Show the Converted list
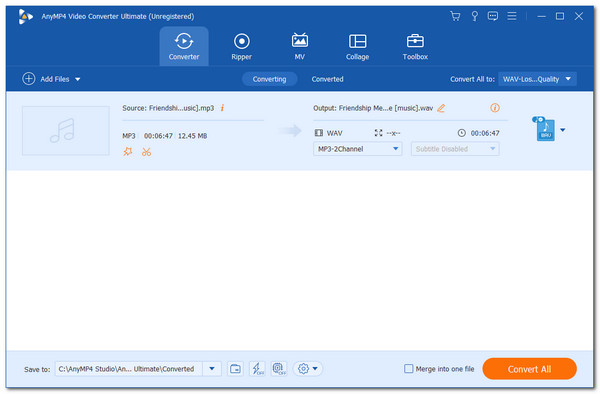600x394 pixels. (x=327, y=79)
